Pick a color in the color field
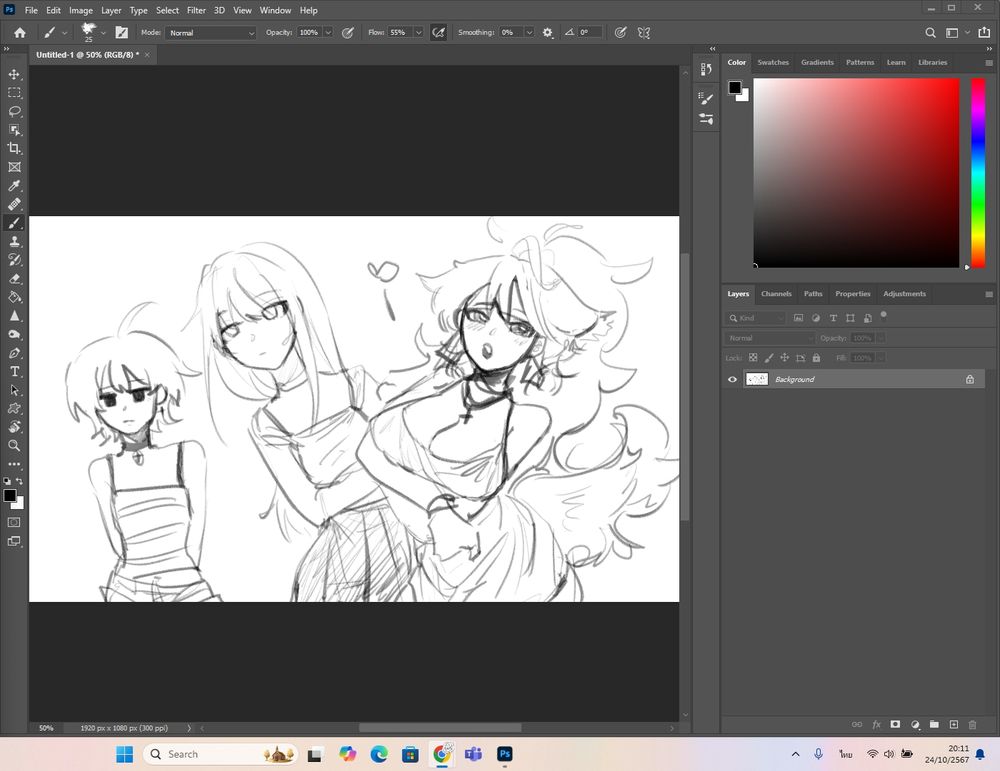The width and height of the screenshot is (1000, 771). coord(857,173)
